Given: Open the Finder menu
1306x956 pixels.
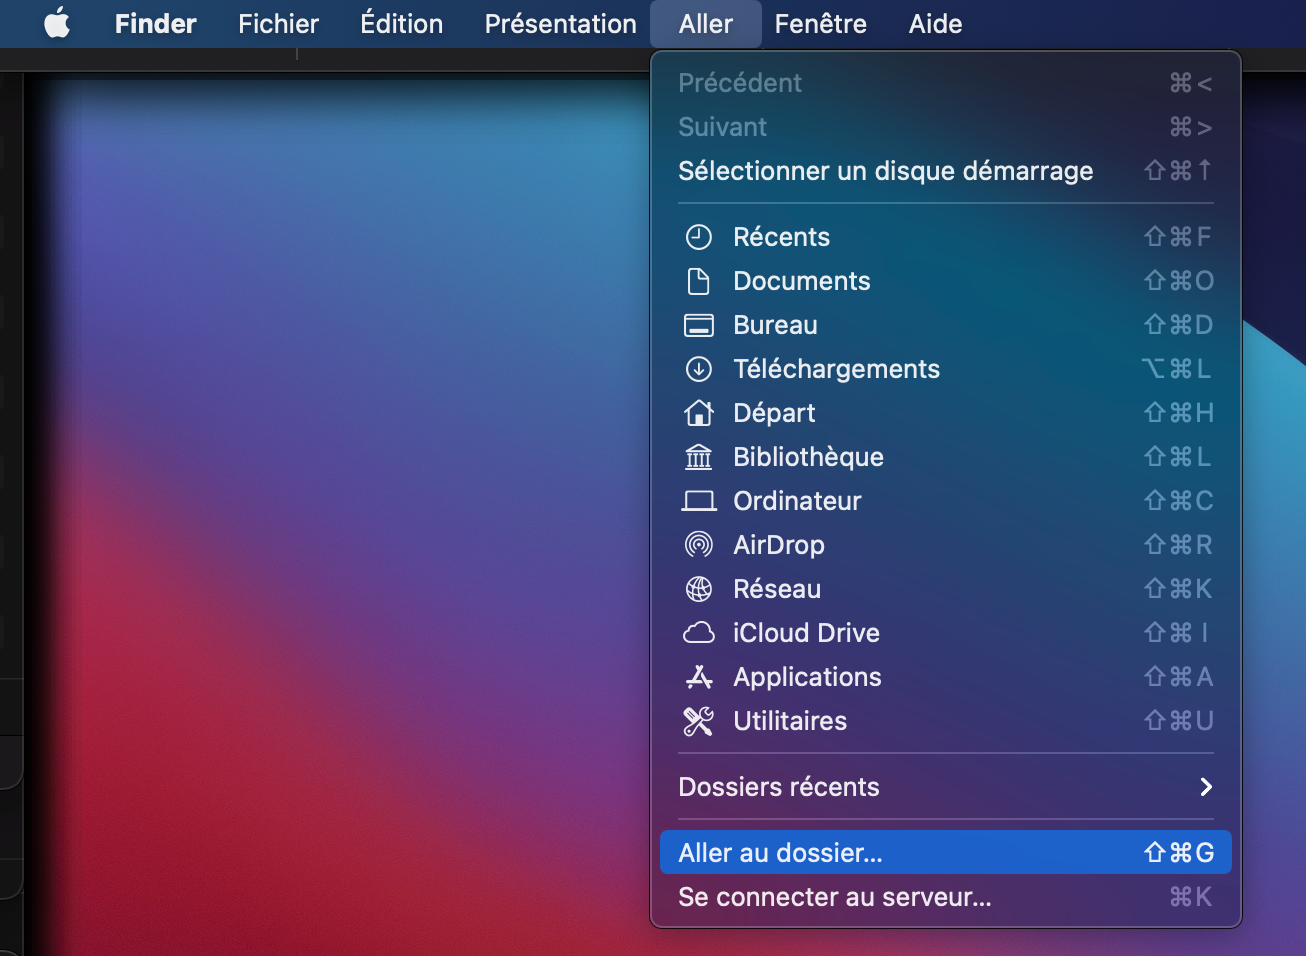Looking at the screenshot, I should click(x=155, y=23).
